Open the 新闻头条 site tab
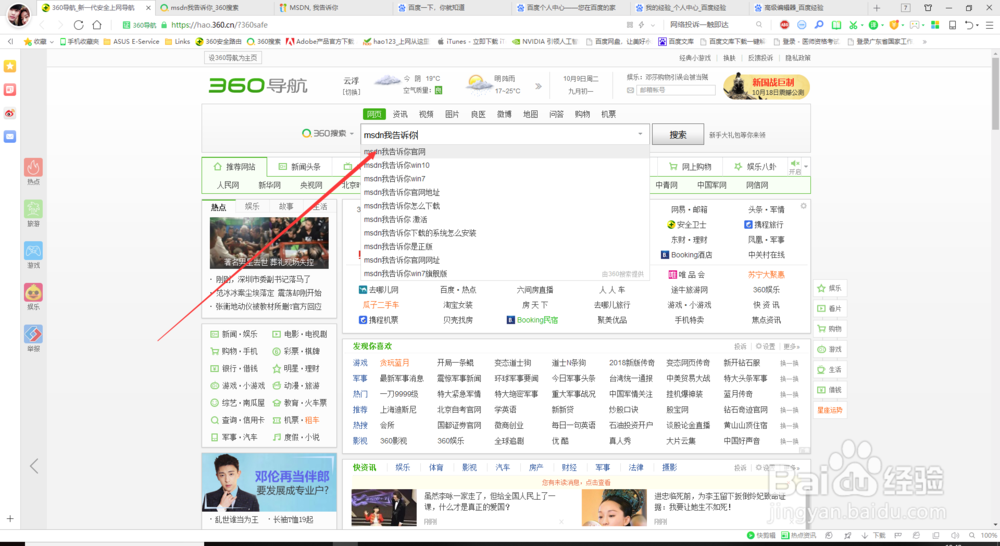Image resolution: width=1000 pixels, height=546 pixels. 300,166
